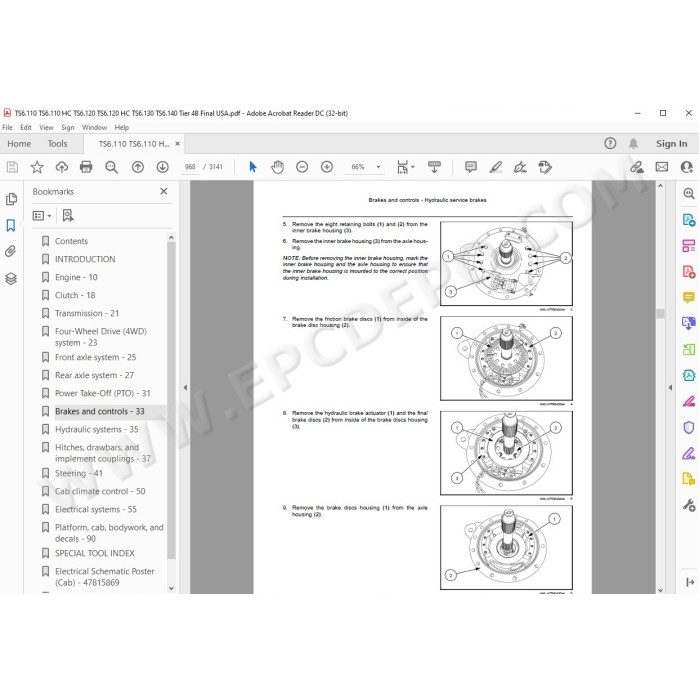Switch to the Tools tab
The width and height of the screenshot is (700, 700).
point(58,144)
